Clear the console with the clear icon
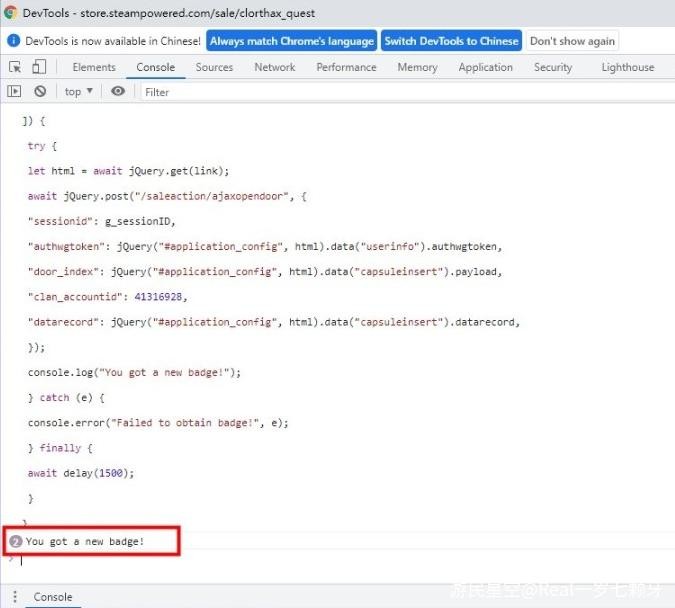 click(x=40, y=91)
